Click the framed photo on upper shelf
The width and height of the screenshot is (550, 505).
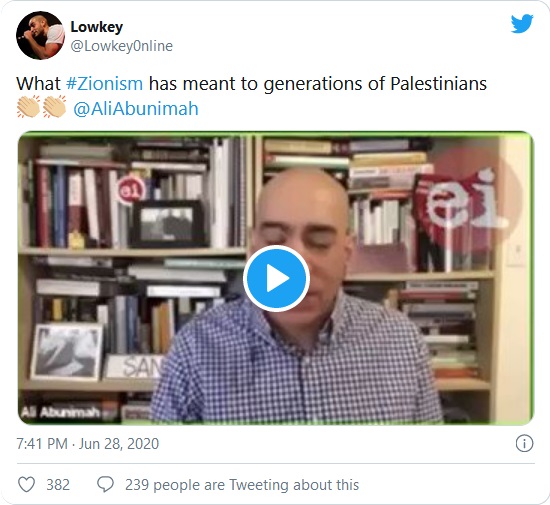pos(167,224)
